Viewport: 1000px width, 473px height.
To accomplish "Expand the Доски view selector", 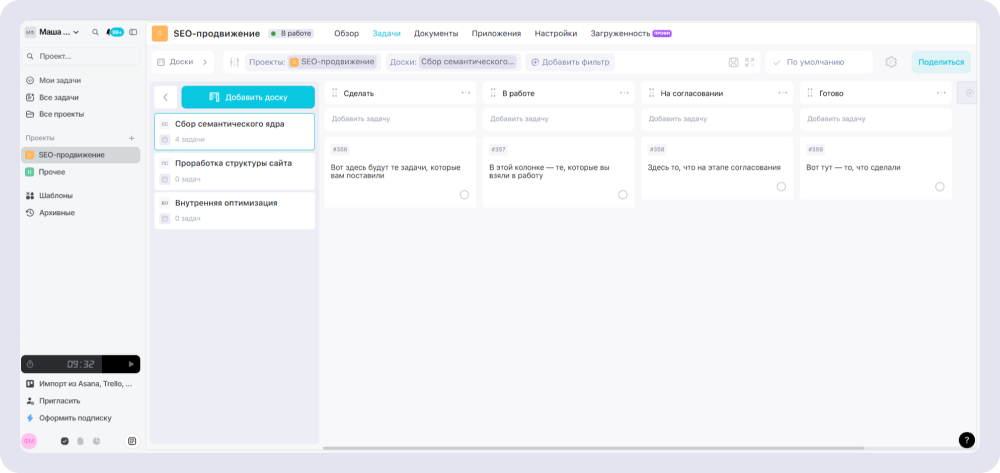I will pos(183,62).
